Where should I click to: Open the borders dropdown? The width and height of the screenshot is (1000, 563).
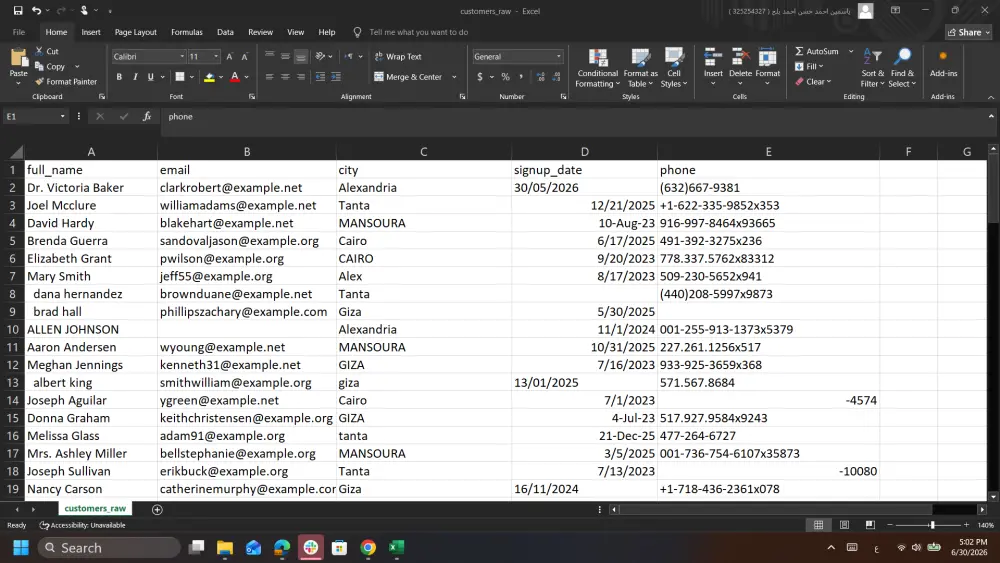(191, 77)
